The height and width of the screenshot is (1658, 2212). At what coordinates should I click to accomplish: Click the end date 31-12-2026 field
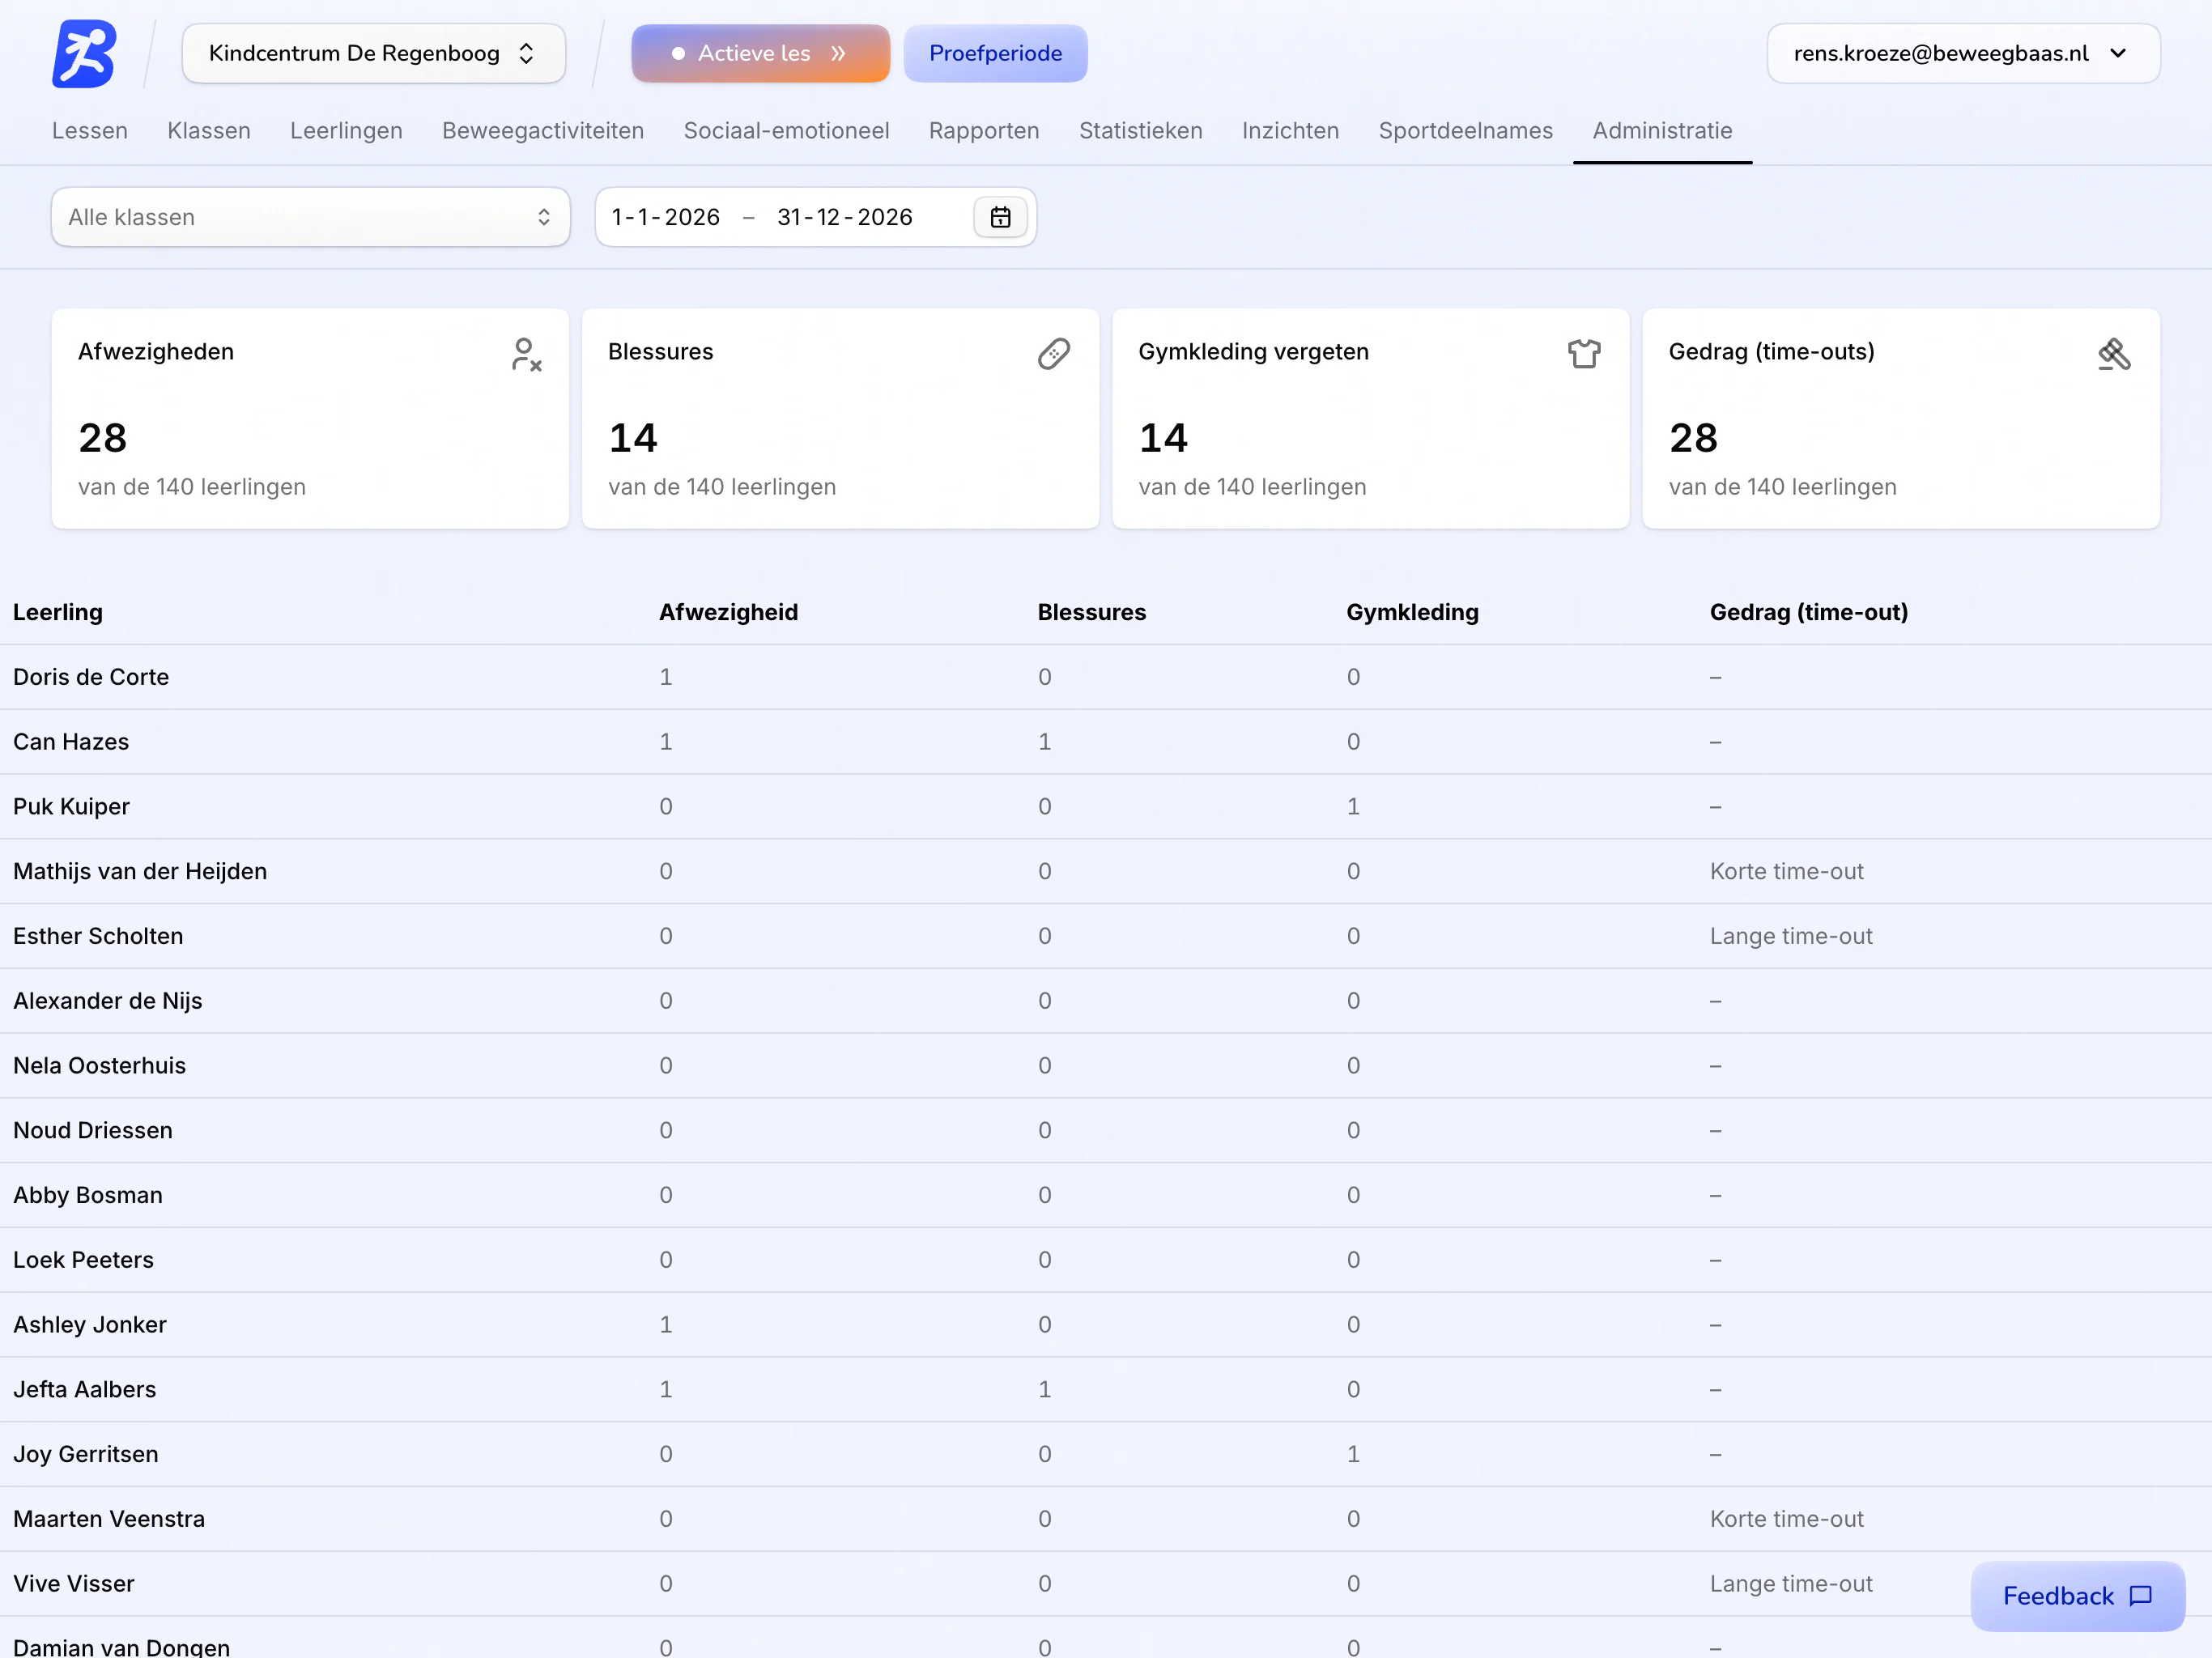click(845, 217)
